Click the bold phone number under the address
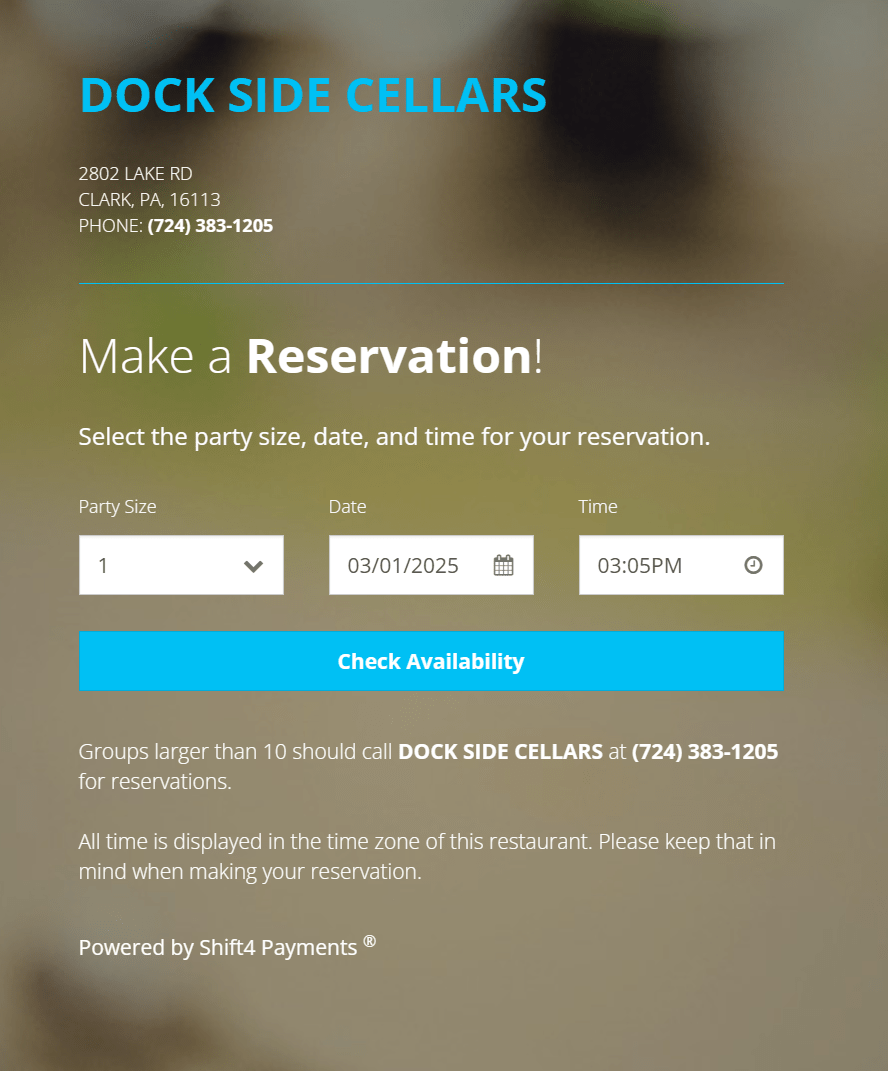 tap(210, 226)
